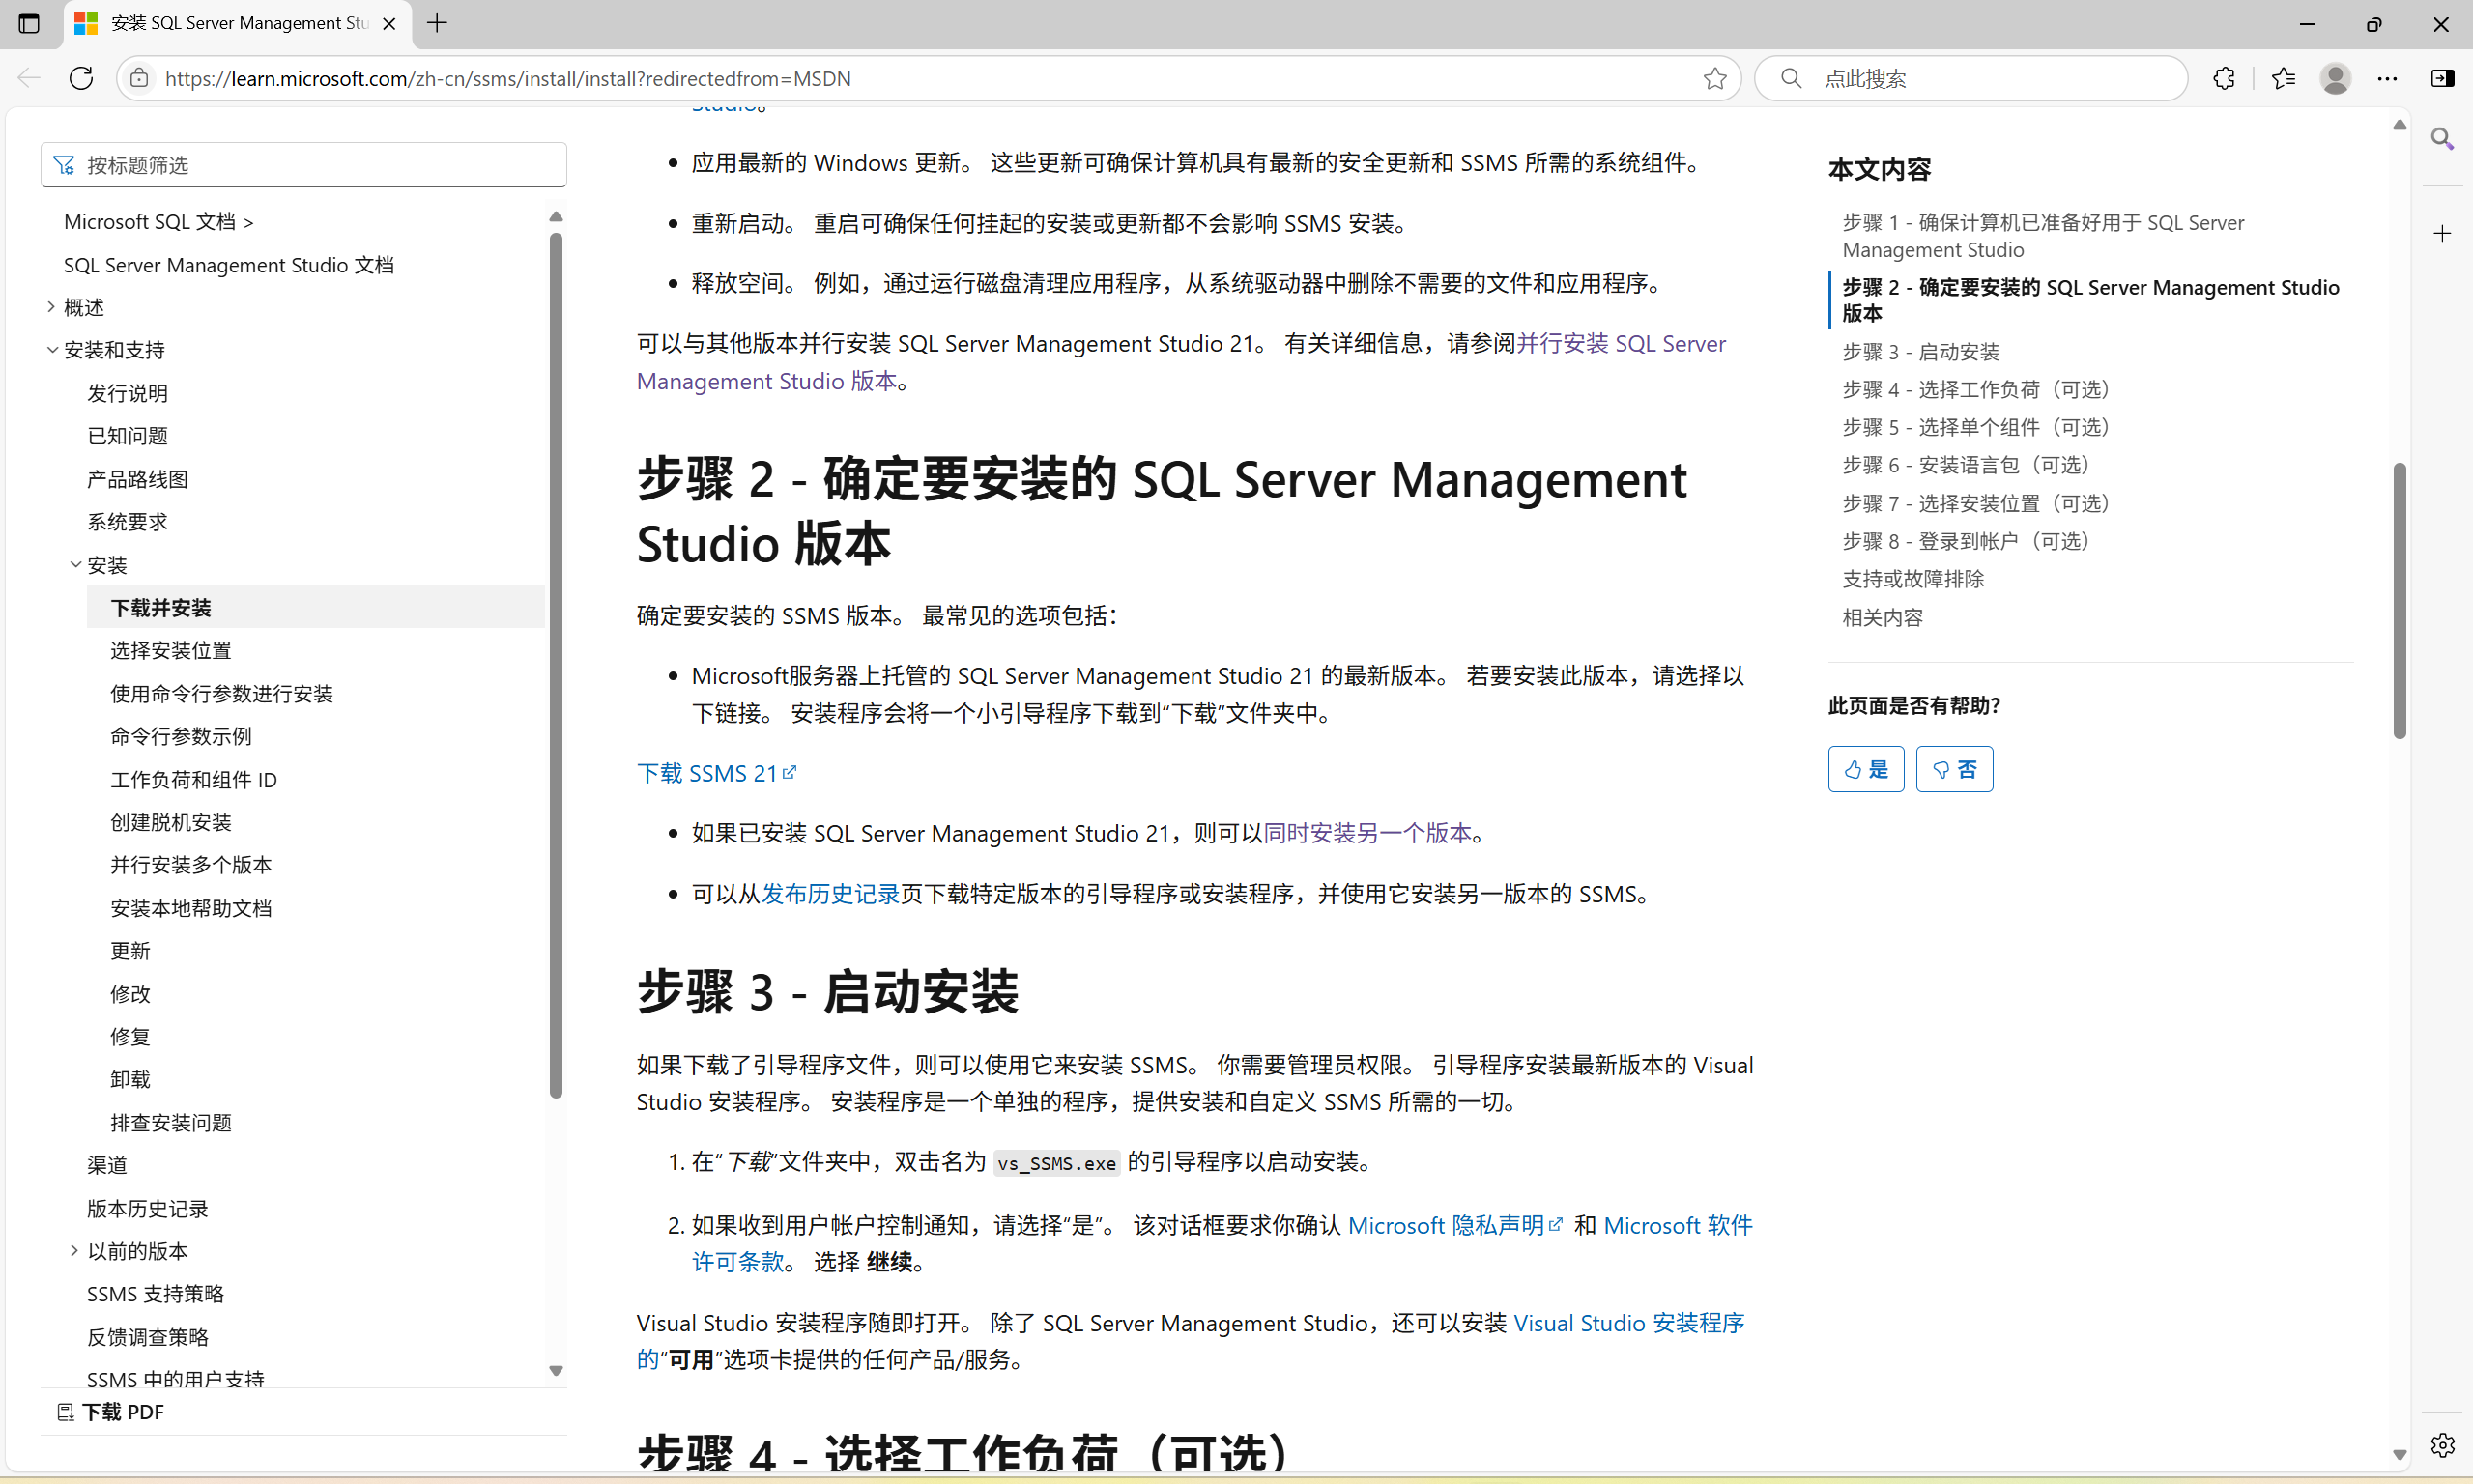The image size is (2473, 1484).
Task: Open the tab actions menu
Action: [29, 23]
